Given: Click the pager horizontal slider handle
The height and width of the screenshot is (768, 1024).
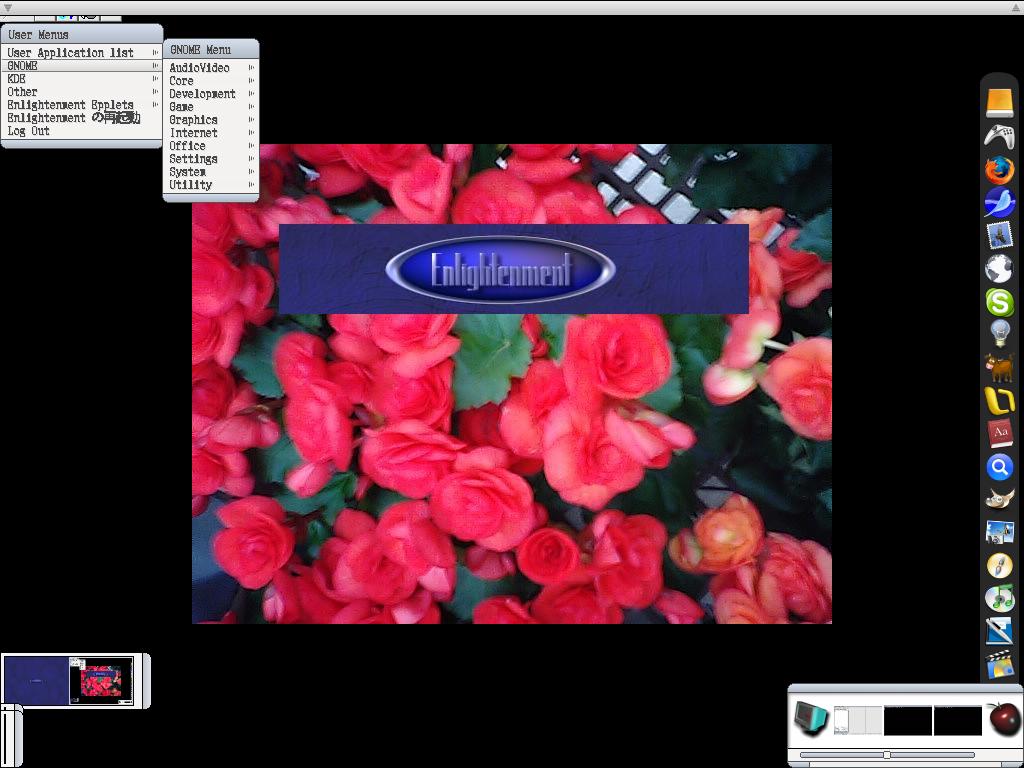Looking at the screenshot, I should 886,755.
